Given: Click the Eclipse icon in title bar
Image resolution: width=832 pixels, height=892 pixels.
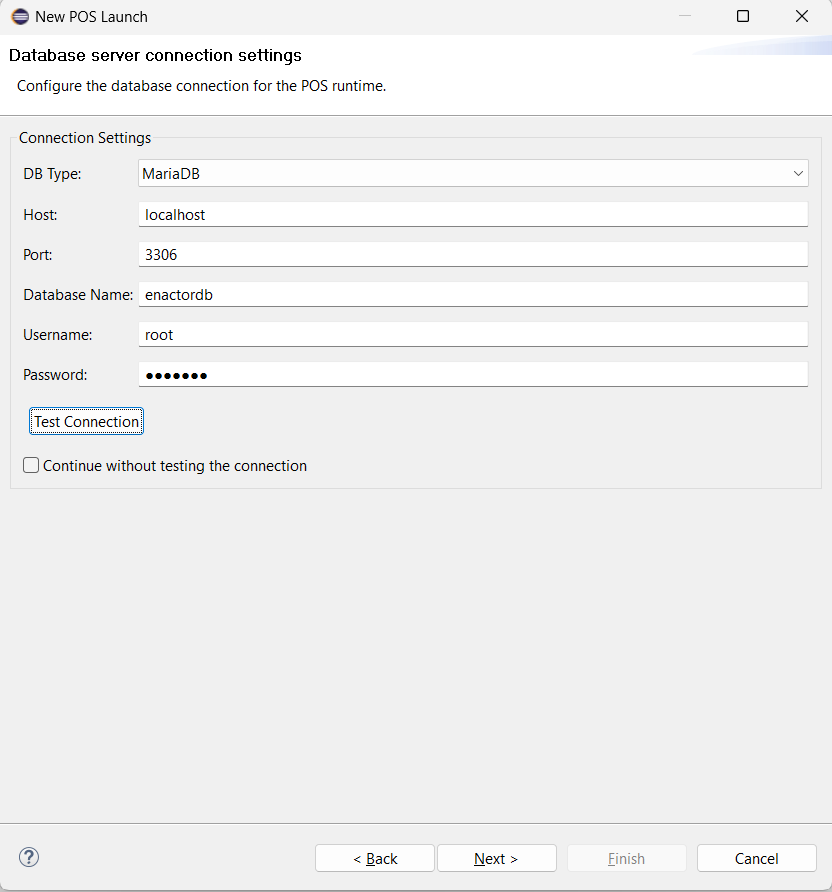Looking at the screenshot, I should click(x=20, y=16).
